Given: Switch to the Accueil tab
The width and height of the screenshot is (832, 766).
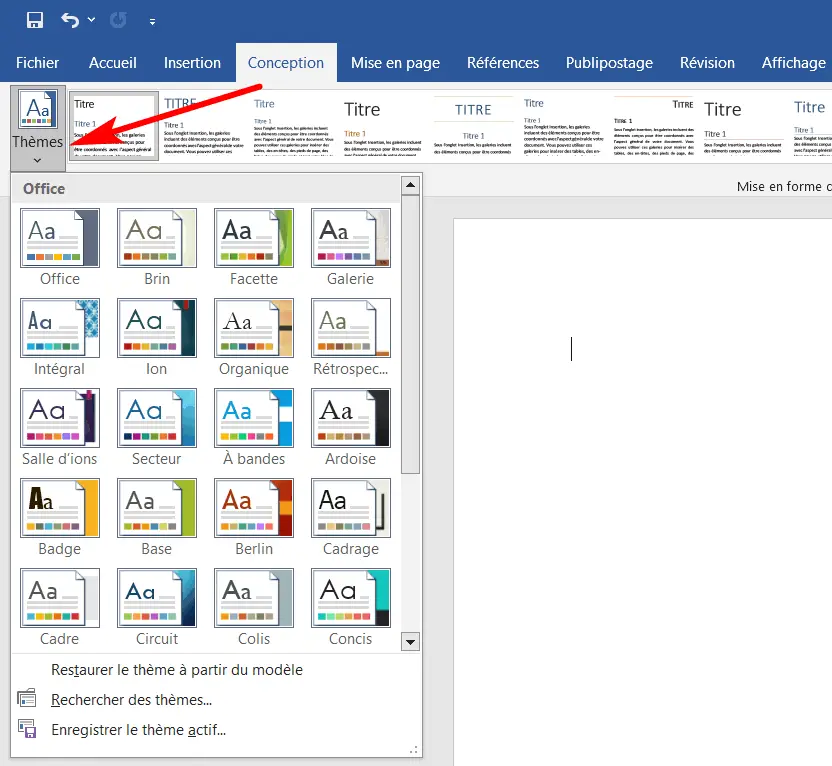Looking at the screenshot, I should click(112, 63).
